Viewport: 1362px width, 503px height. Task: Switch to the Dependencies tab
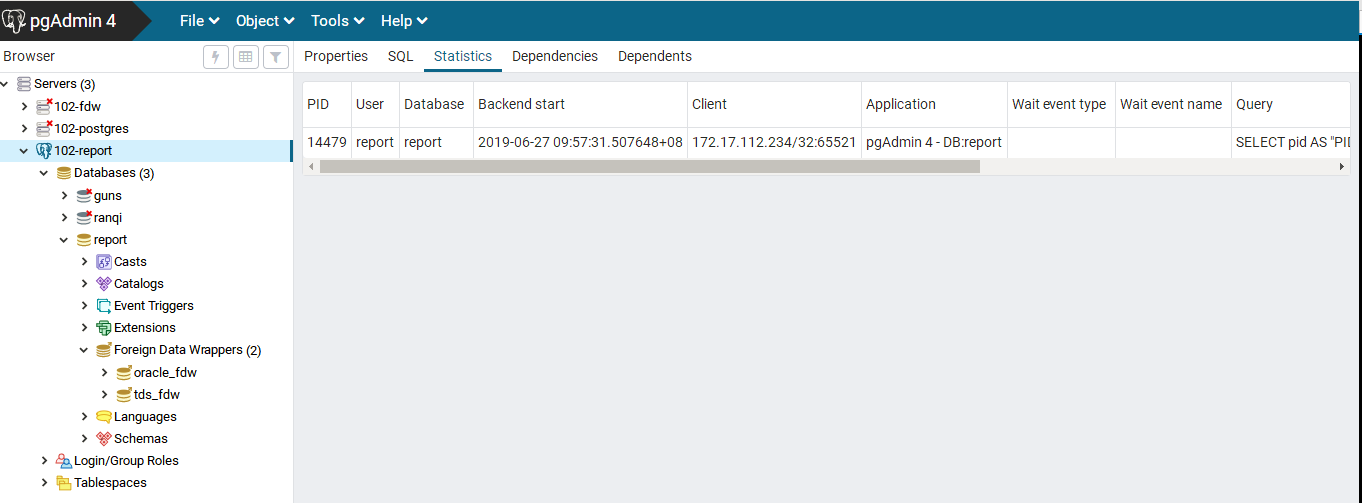coord(554,56)
